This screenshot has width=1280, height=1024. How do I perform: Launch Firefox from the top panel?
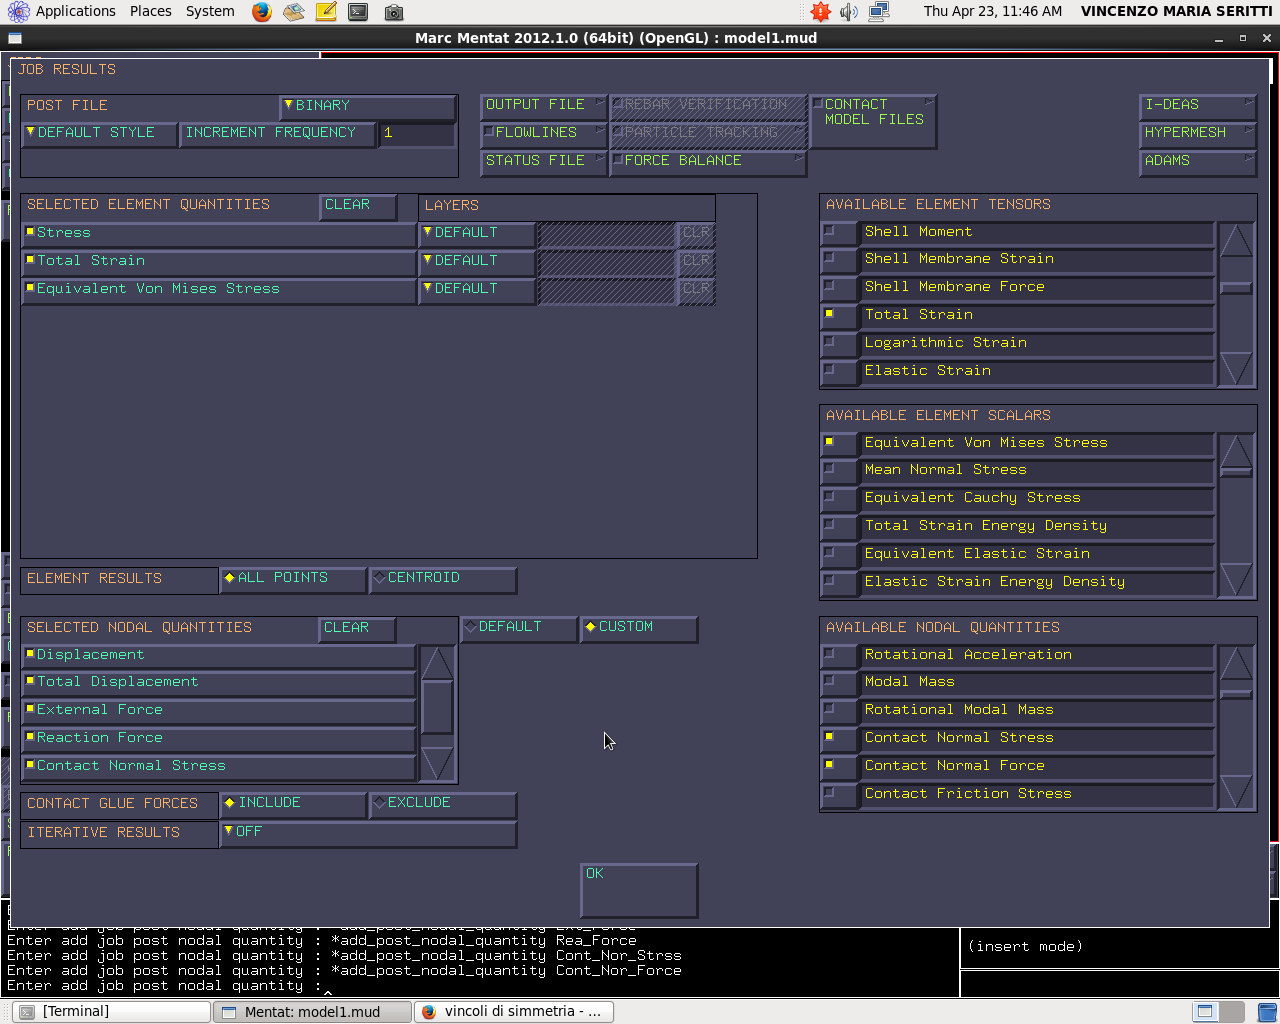(262, 12)
